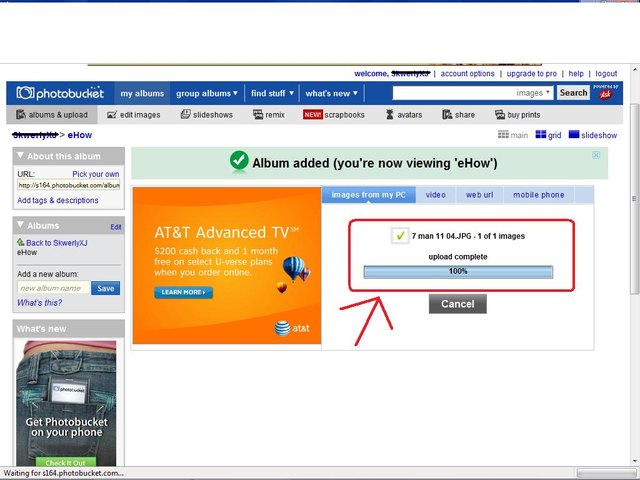Click the browser status bar text
The image size is (640, 480).
pyautogui.click(x=64, y=473)
